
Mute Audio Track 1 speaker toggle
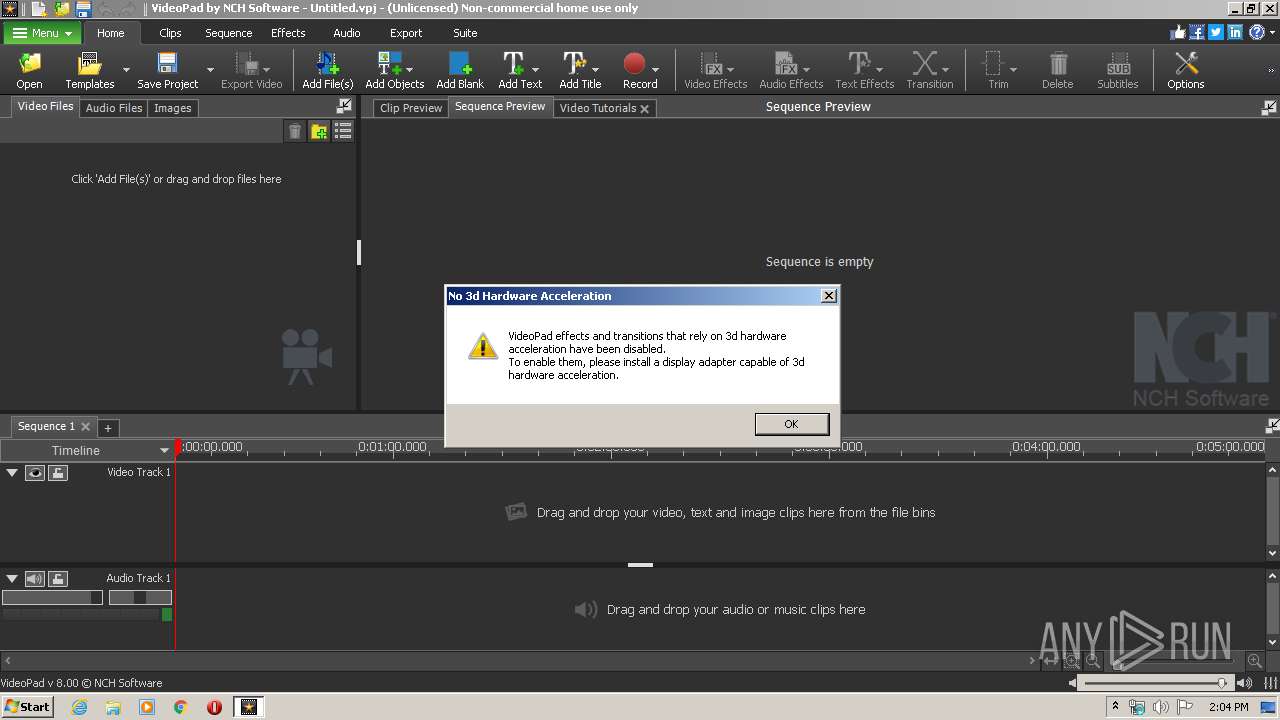[35, 578]
